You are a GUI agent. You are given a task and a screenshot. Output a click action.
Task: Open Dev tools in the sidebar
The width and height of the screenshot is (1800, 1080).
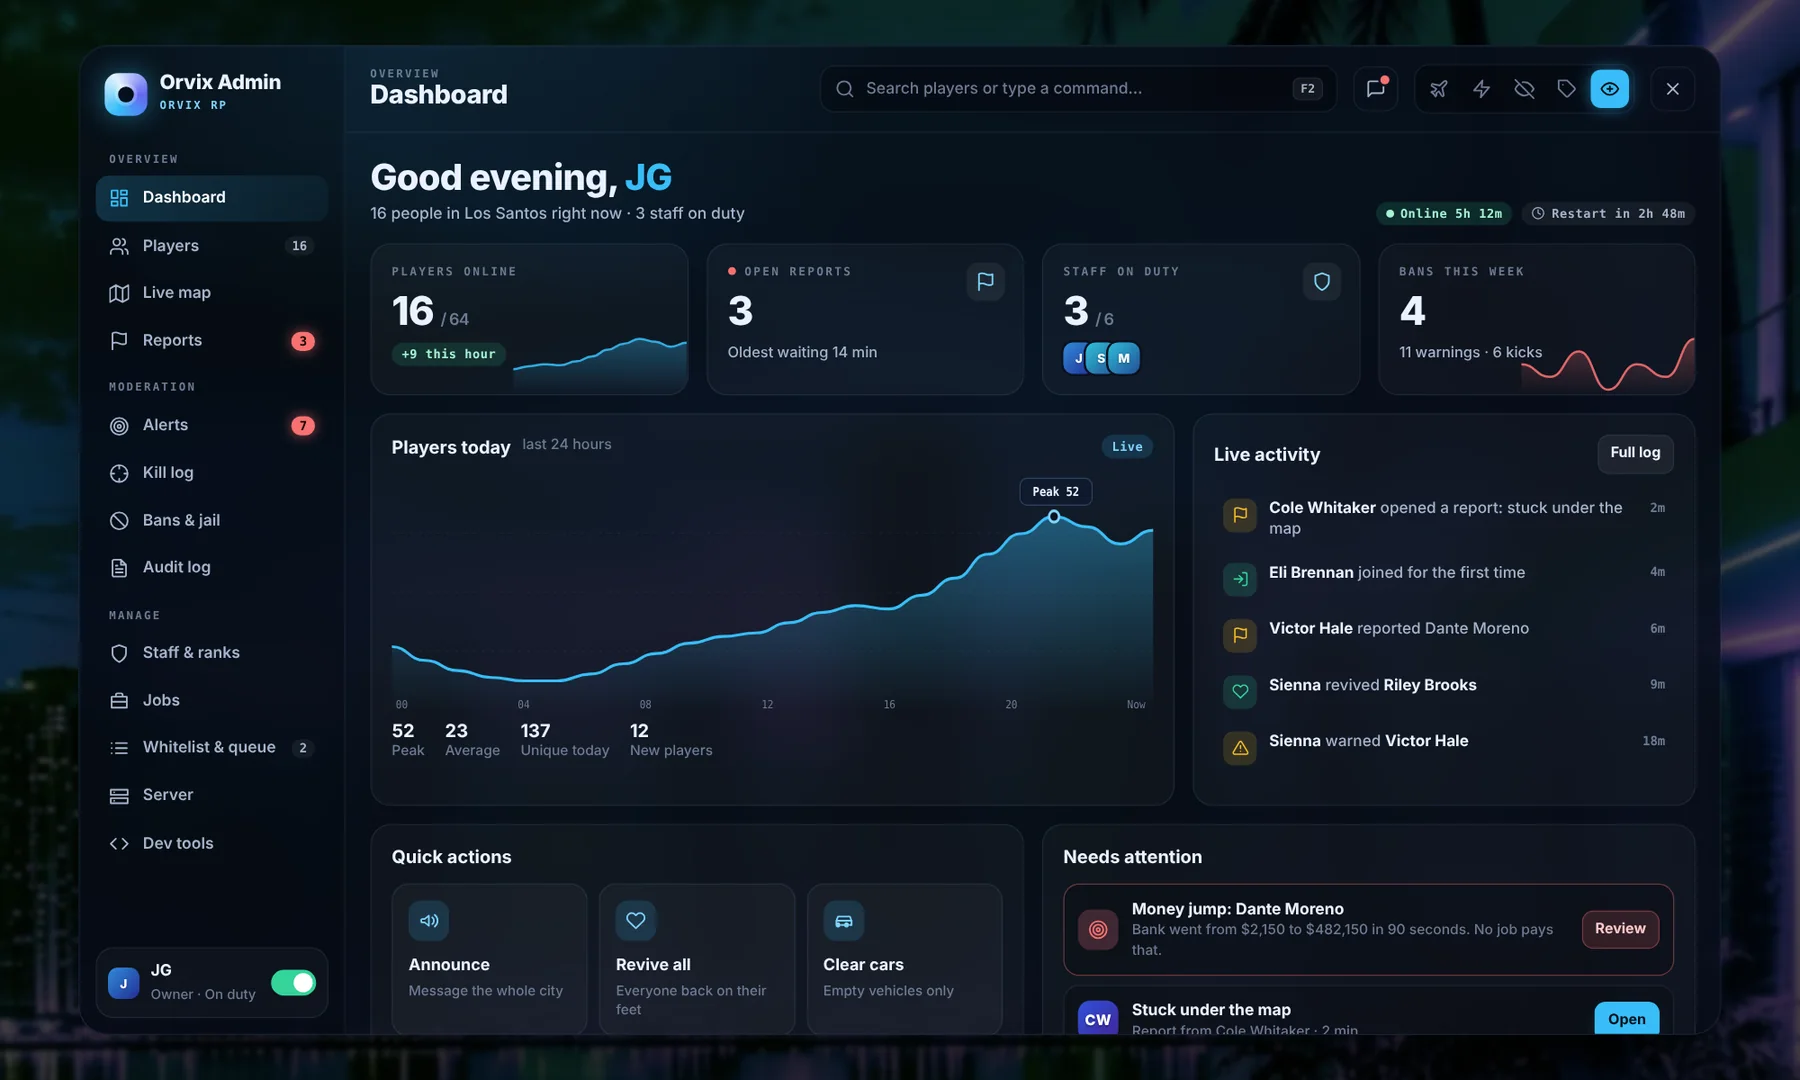point(212,843)
